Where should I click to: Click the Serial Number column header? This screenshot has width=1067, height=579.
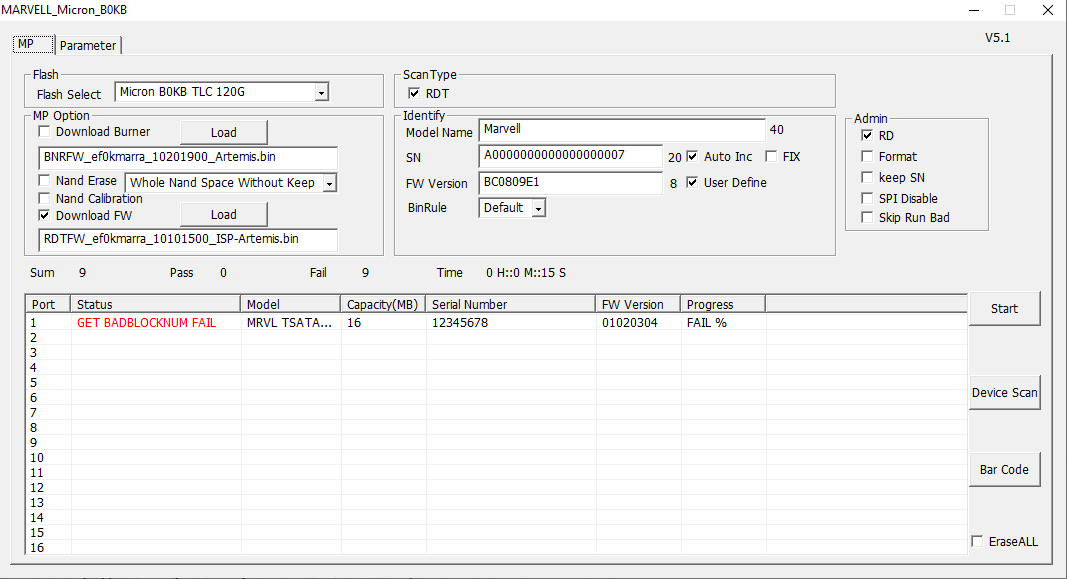[511, 304]
